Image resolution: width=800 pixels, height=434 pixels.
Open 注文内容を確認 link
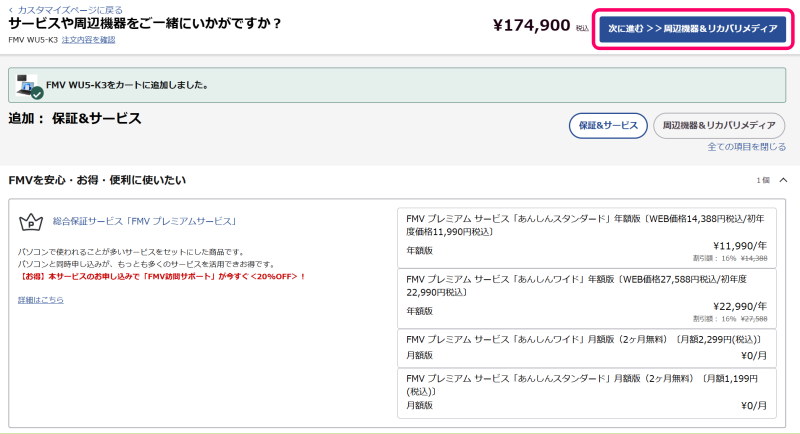point(88,40)
